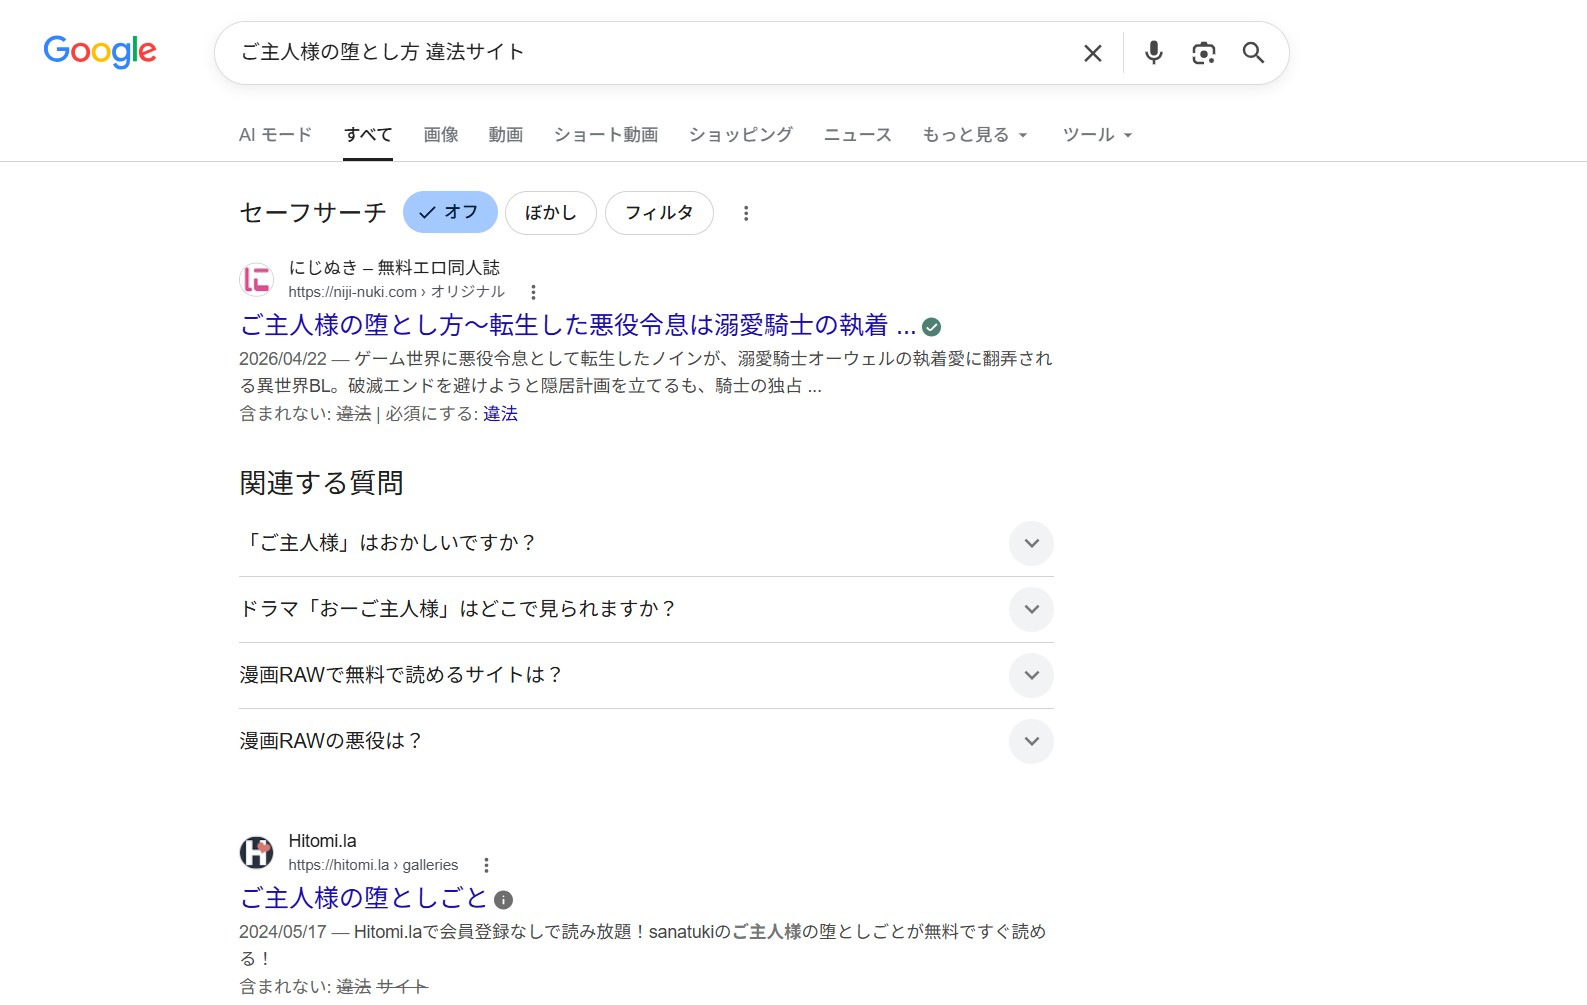The height and width of the screenshot is (1005, 1587).
Task: Expand 漫画RAWの悪役は？ question
Action: (x=646, y=741)
